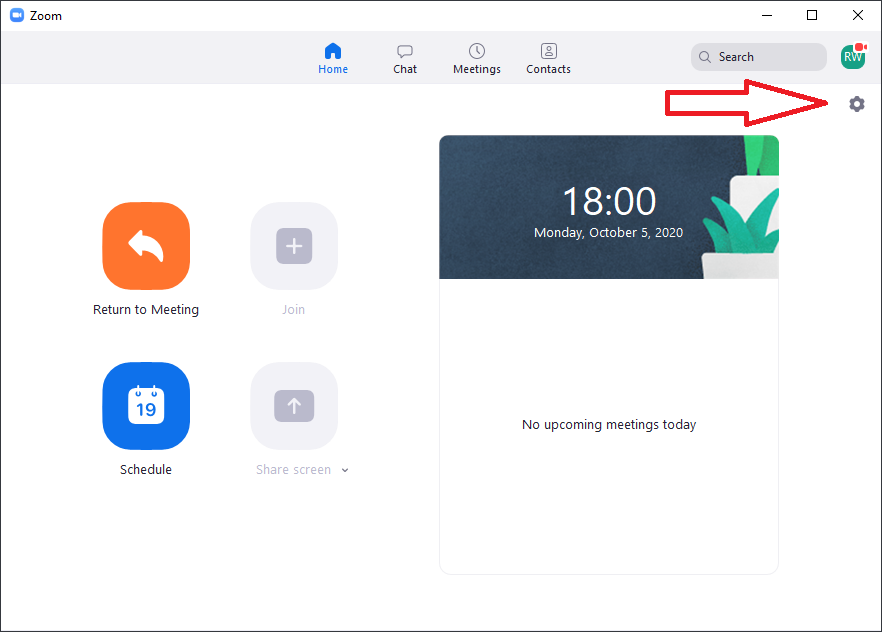Close the Zoom window
Screen dimensions: 882x632
tap(858, 15)
